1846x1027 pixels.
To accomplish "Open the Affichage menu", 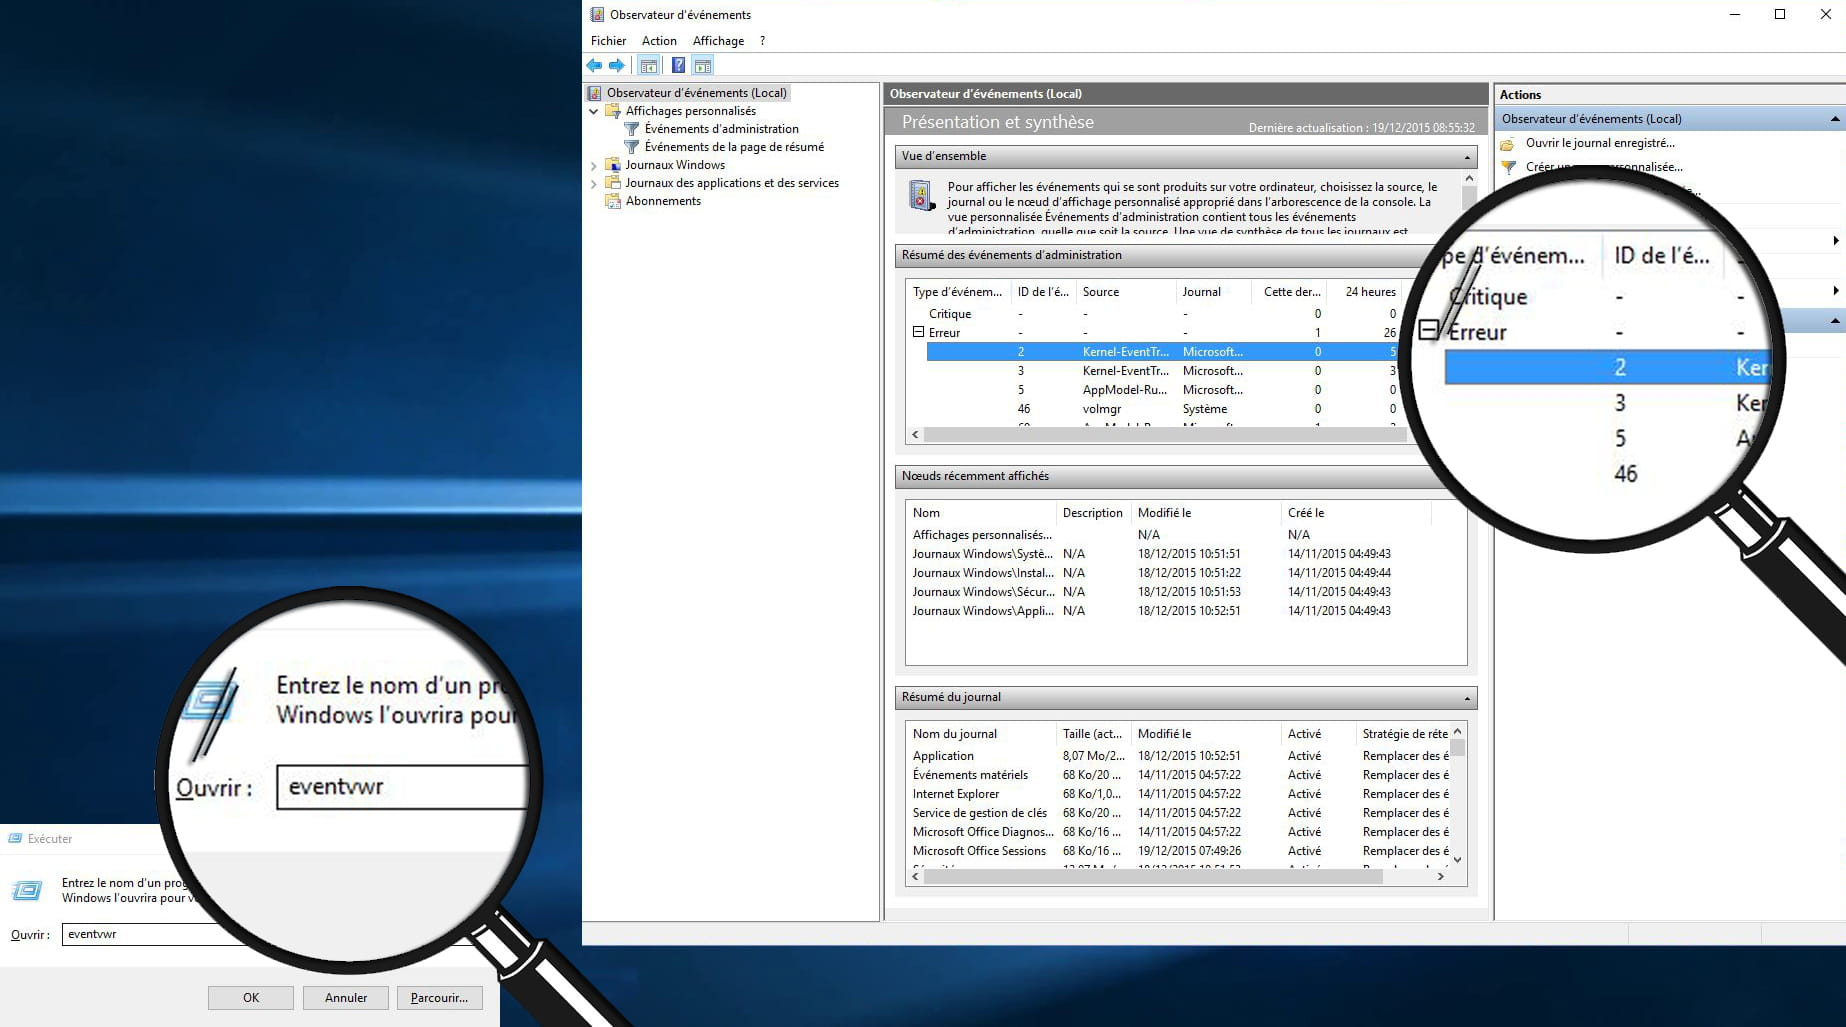I will click(x=718, y=41).
